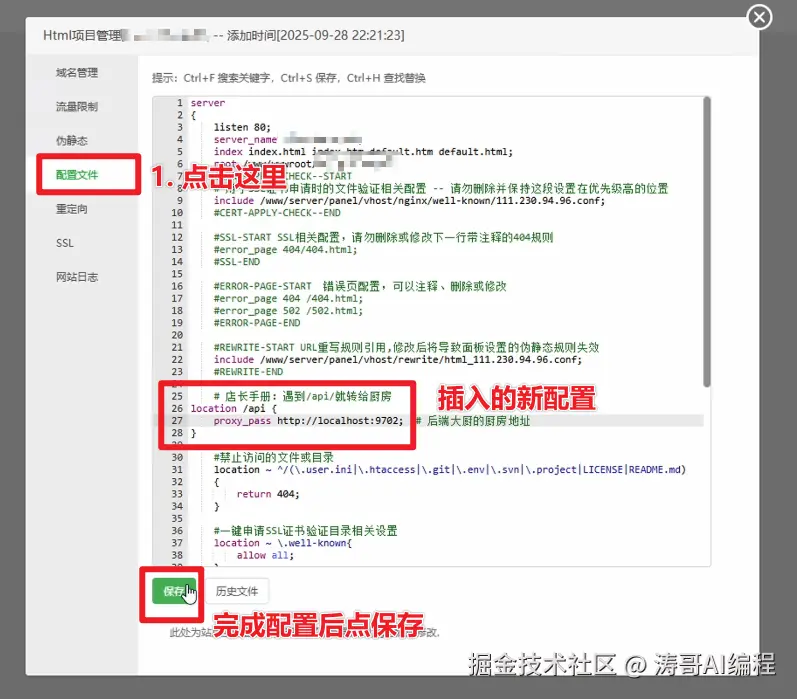This screenshot has height=699, width=797.
Task: Click the '#error_page 502 /502.html;' line
Action: 288,311
